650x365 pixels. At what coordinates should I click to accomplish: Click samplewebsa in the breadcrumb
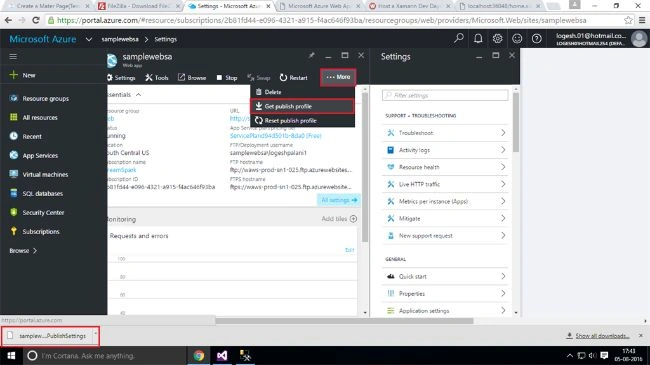coord(120,39)
